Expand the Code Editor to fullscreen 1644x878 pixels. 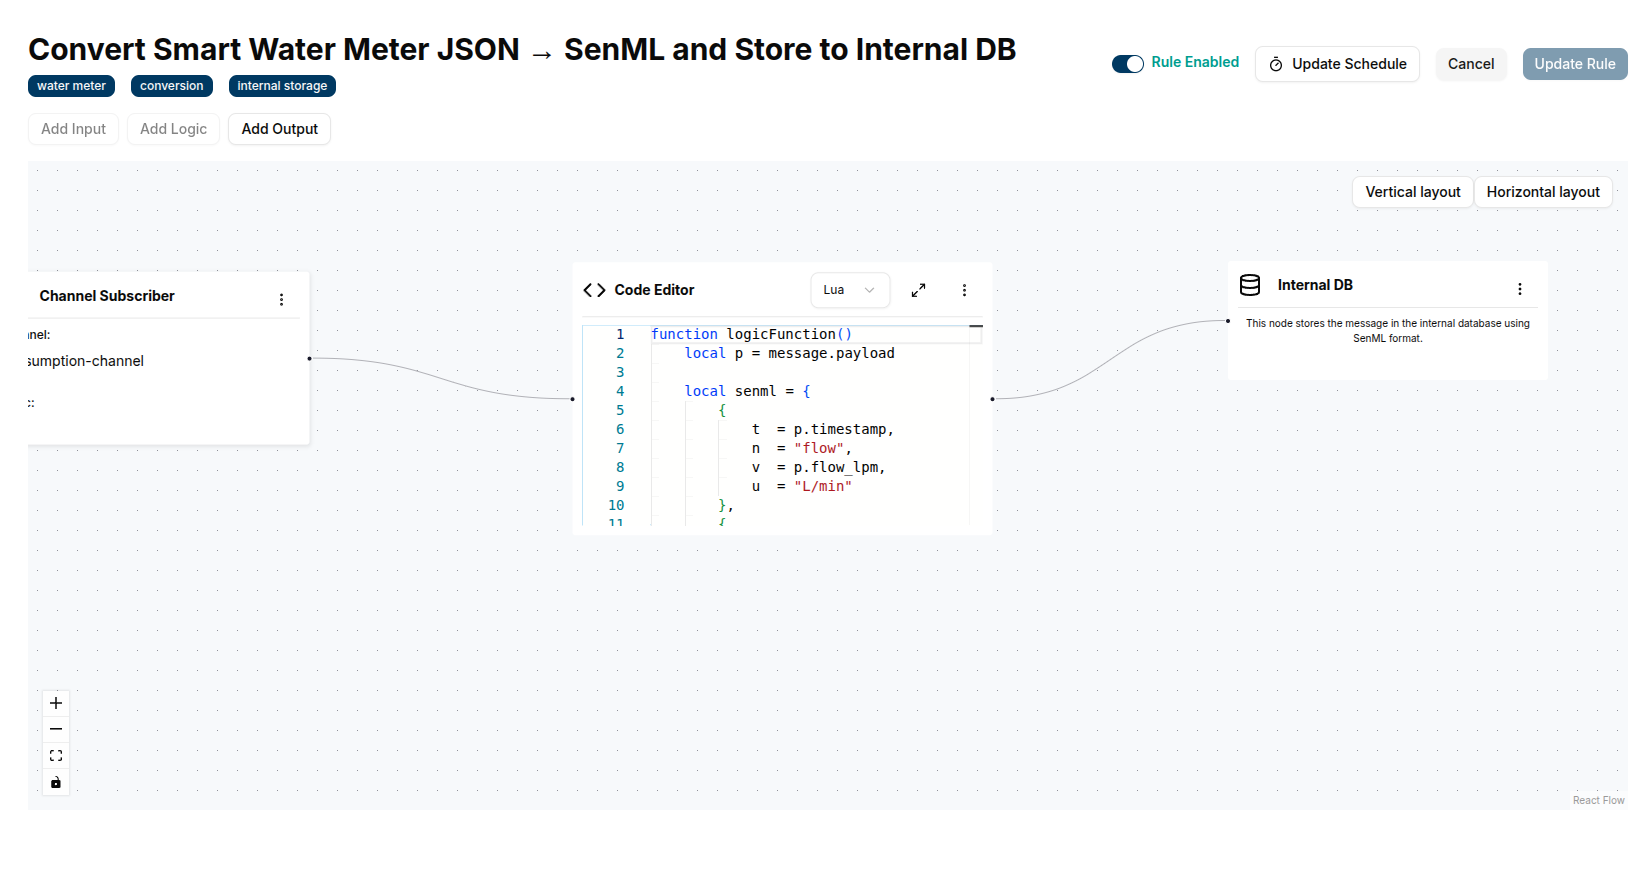pyautogui.click(x=918, y=290)
